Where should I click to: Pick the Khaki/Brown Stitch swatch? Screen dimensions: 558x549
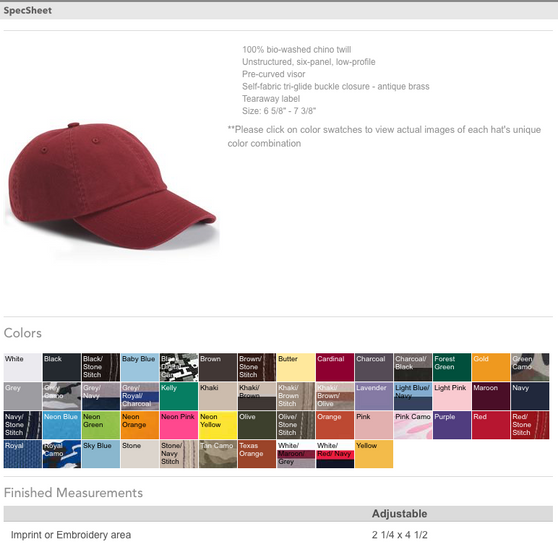(x=296, y=396)
